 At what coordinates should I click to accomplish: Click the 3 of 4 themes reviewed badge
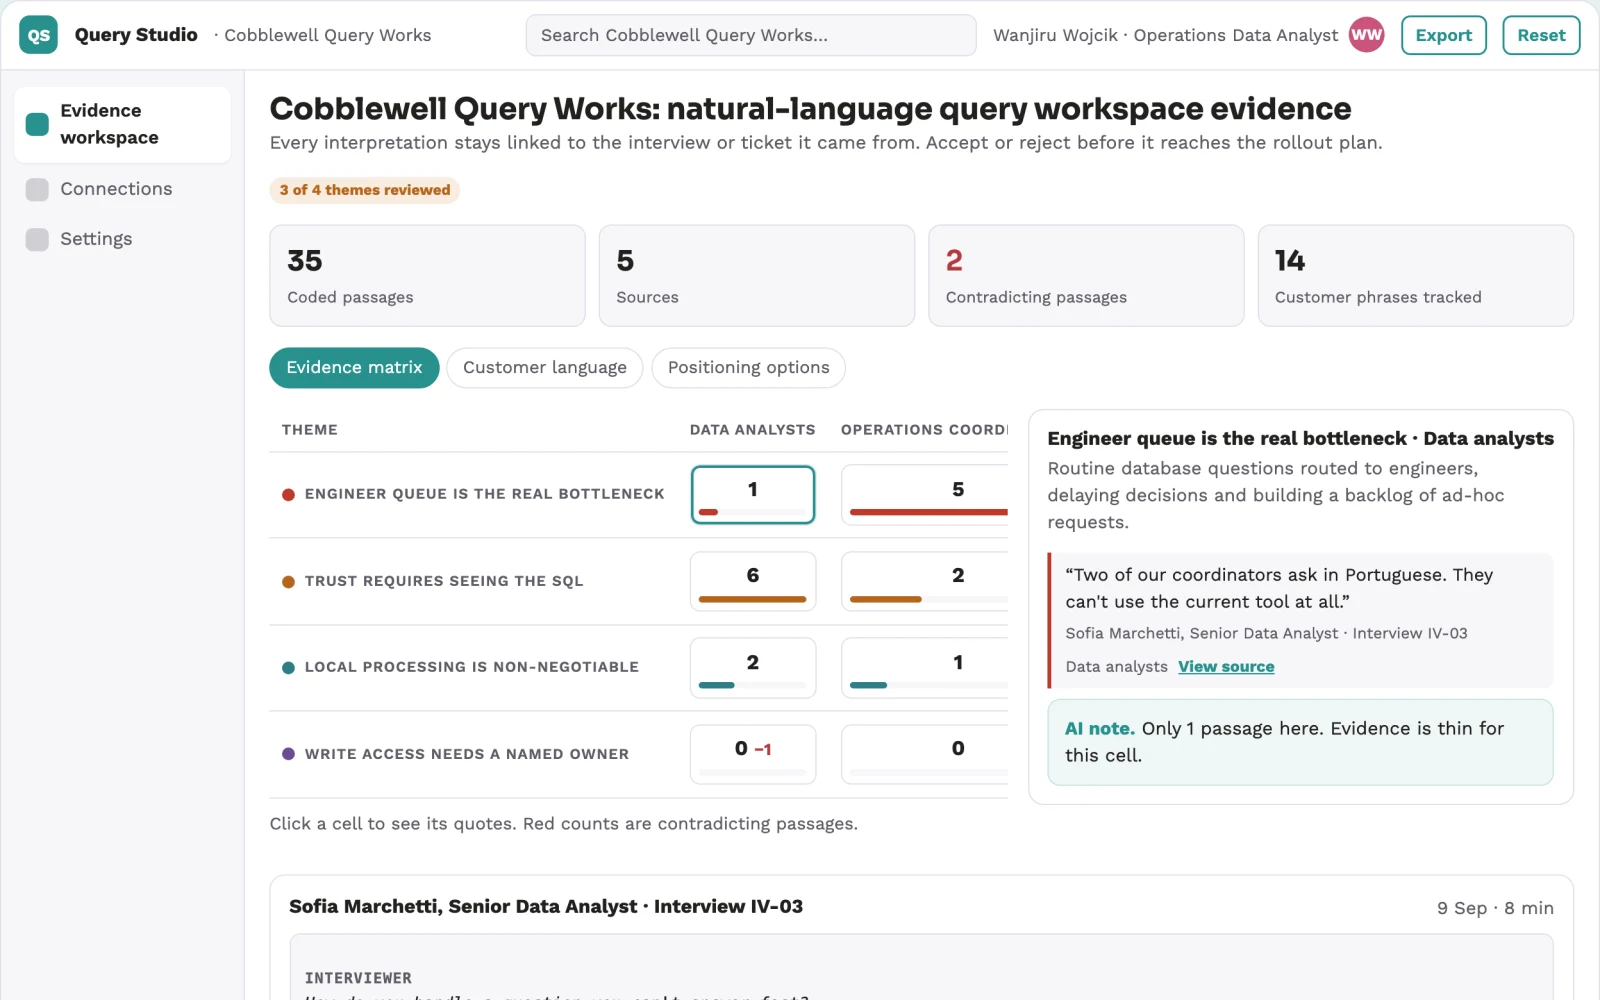coord(365,190)
